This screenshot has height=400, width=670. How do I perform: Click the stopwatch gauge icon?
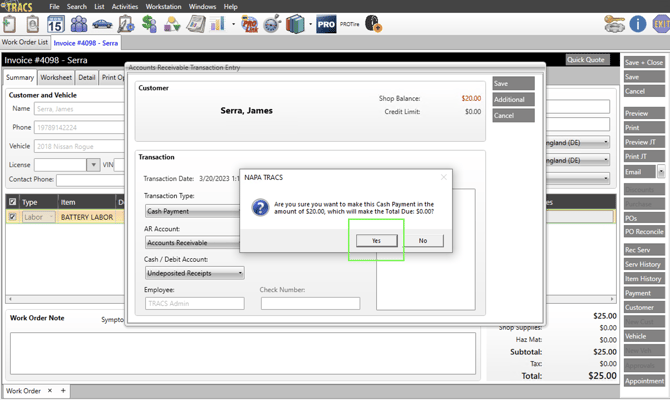[273, 24]
